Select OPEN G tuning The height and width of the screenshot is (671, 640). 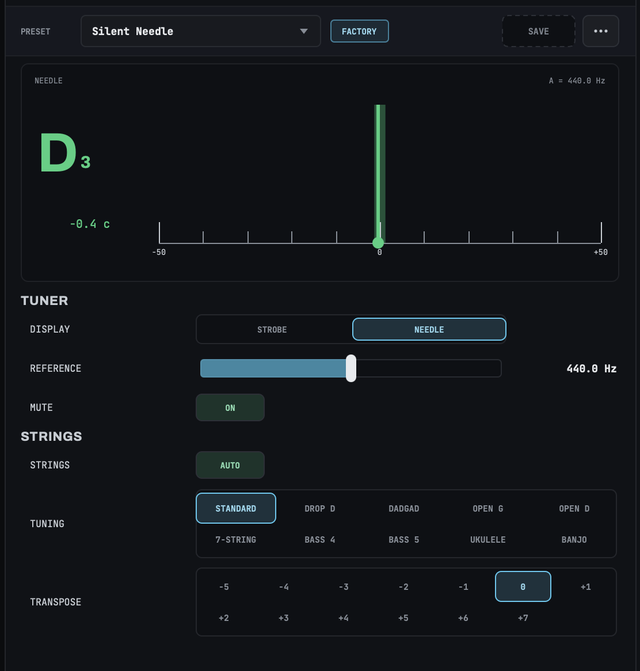488,508
